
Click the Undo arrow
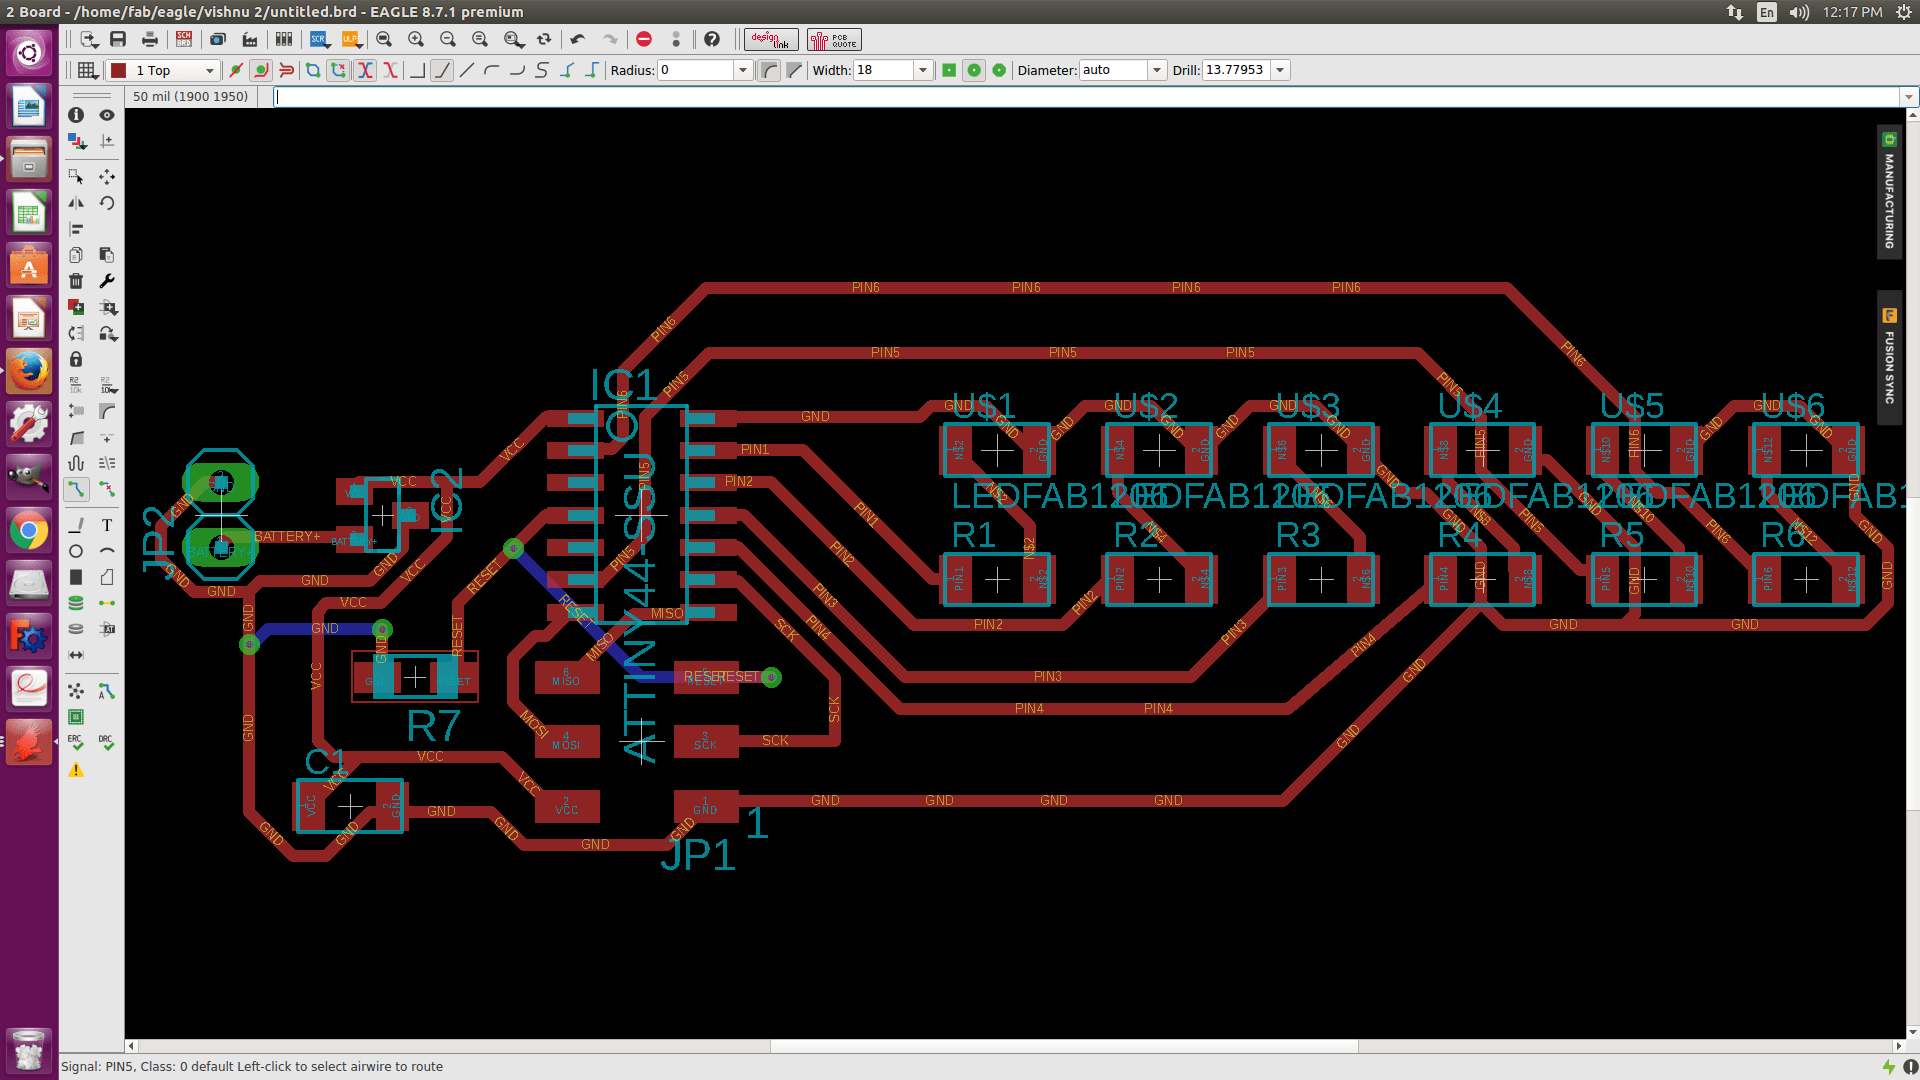pos(577,39)
